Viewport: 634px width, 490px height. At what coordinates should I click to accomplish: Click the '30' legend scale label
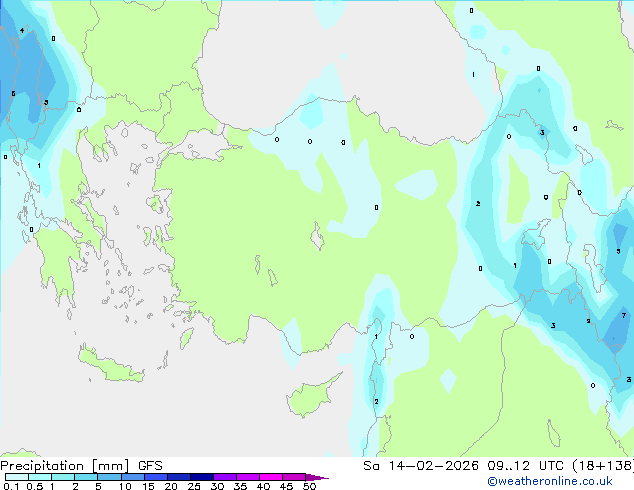point(217,486)
